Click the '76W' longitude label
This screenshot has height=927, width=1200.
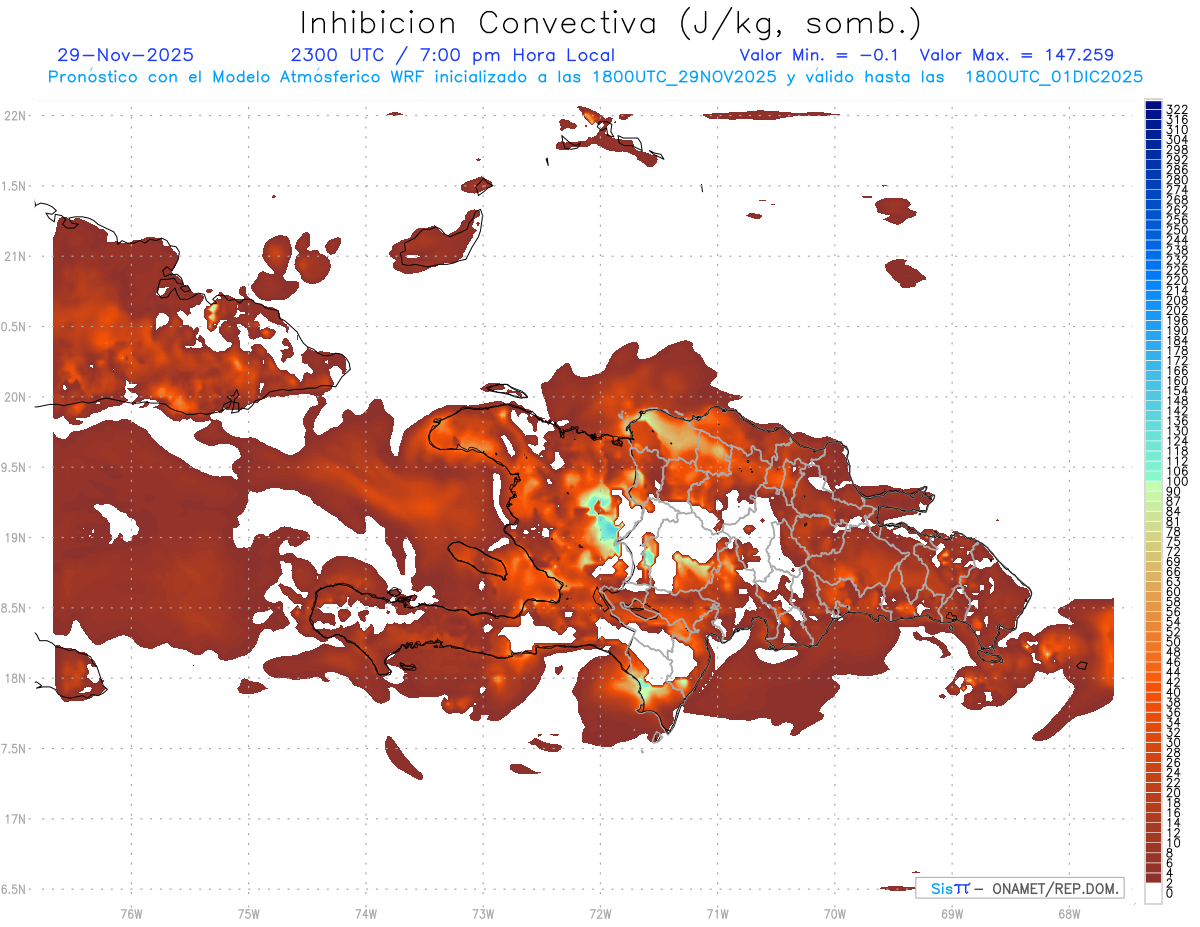(x=131, y=912)
